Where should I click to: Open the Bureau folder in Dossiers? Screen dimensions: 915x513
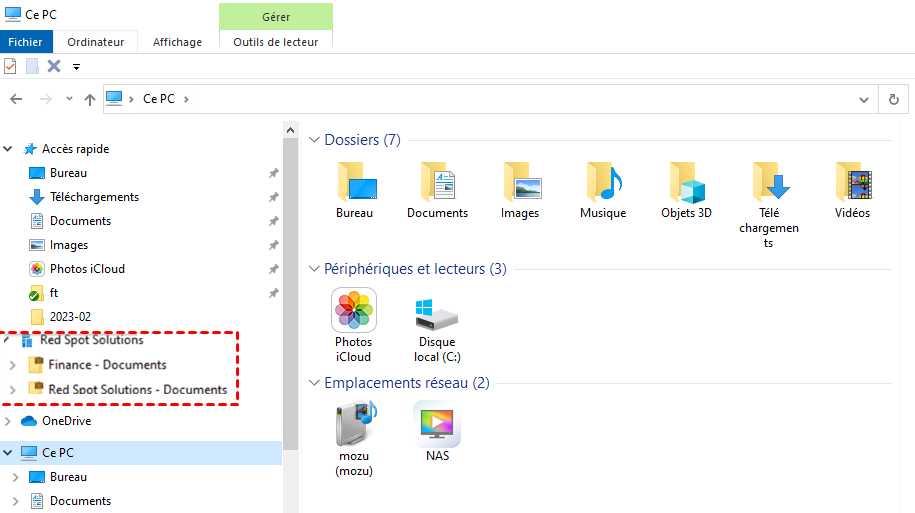[355, 190]
